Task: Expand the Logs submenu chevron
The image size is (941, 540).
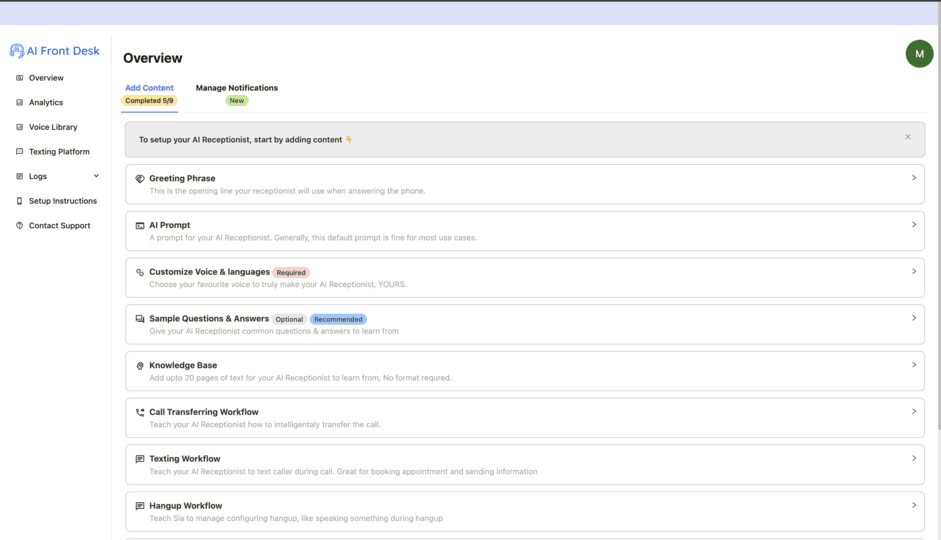Action: [96, 176]
